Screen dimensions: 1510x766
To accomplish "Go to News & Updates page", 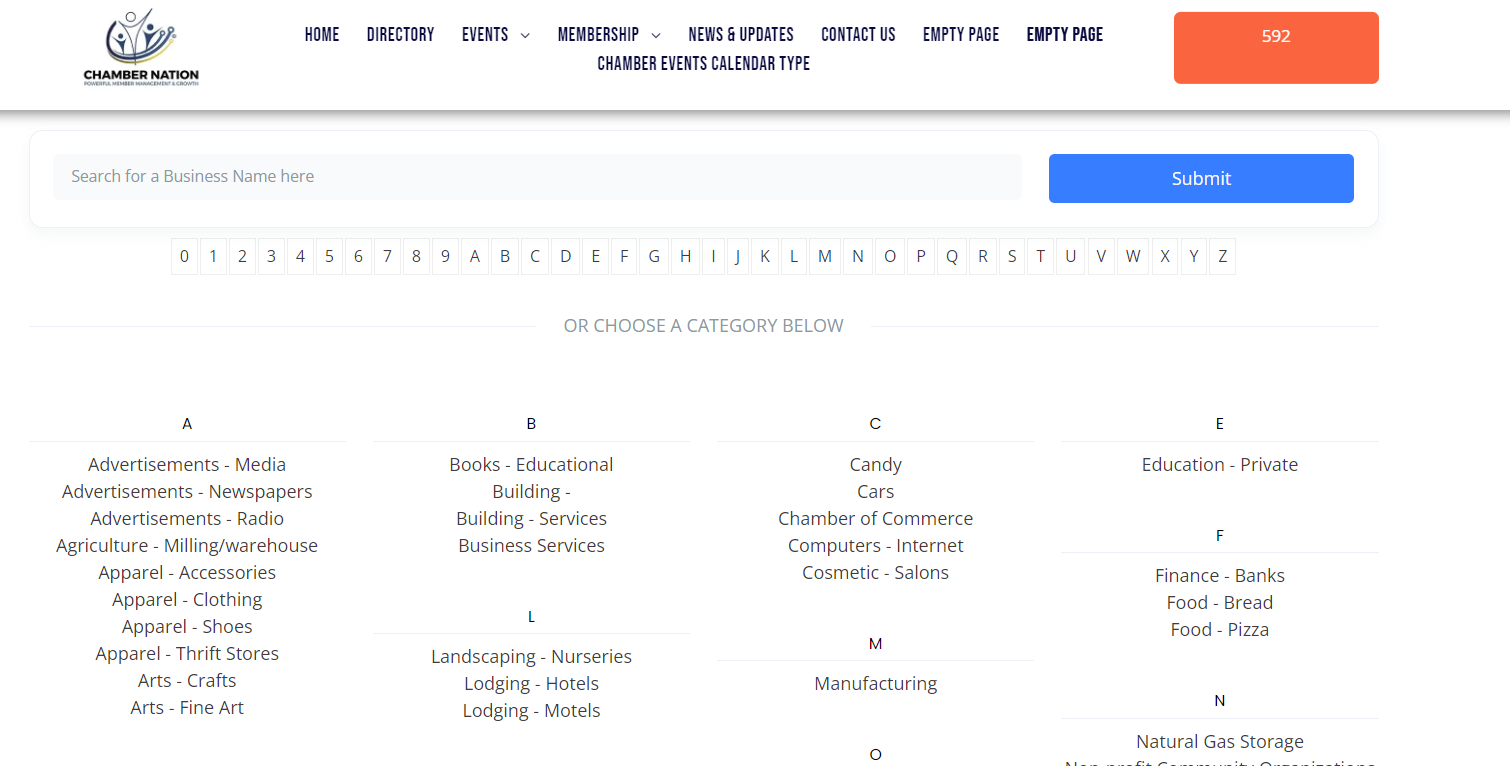I will click(741, 35).
